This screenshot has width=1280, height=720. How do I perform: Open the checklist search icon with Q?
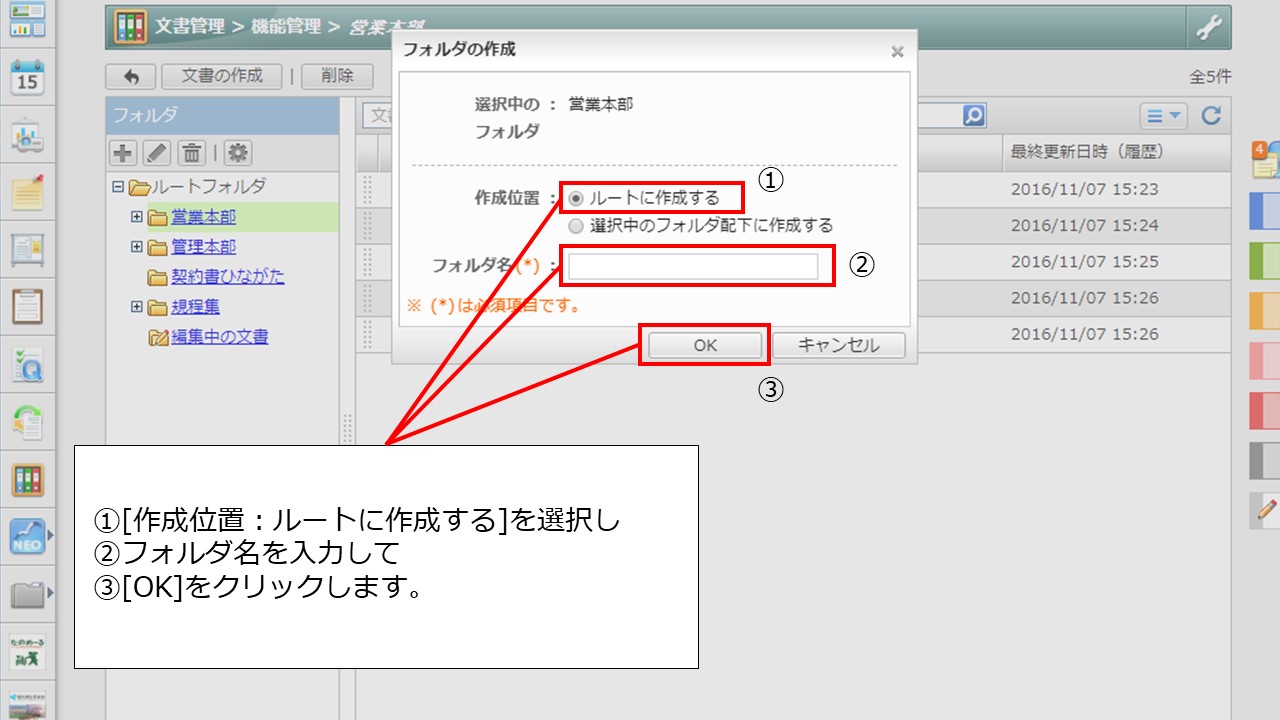(x=27, y=365)
